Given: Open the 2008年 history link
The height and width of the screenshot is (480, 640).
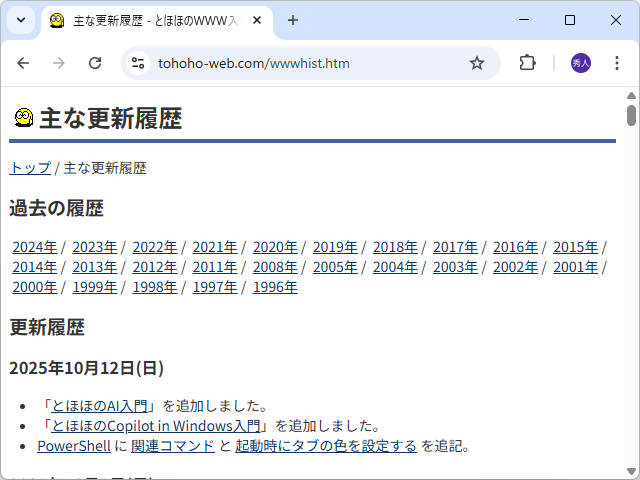Looking at the screenshot, I should coord(275,267).
